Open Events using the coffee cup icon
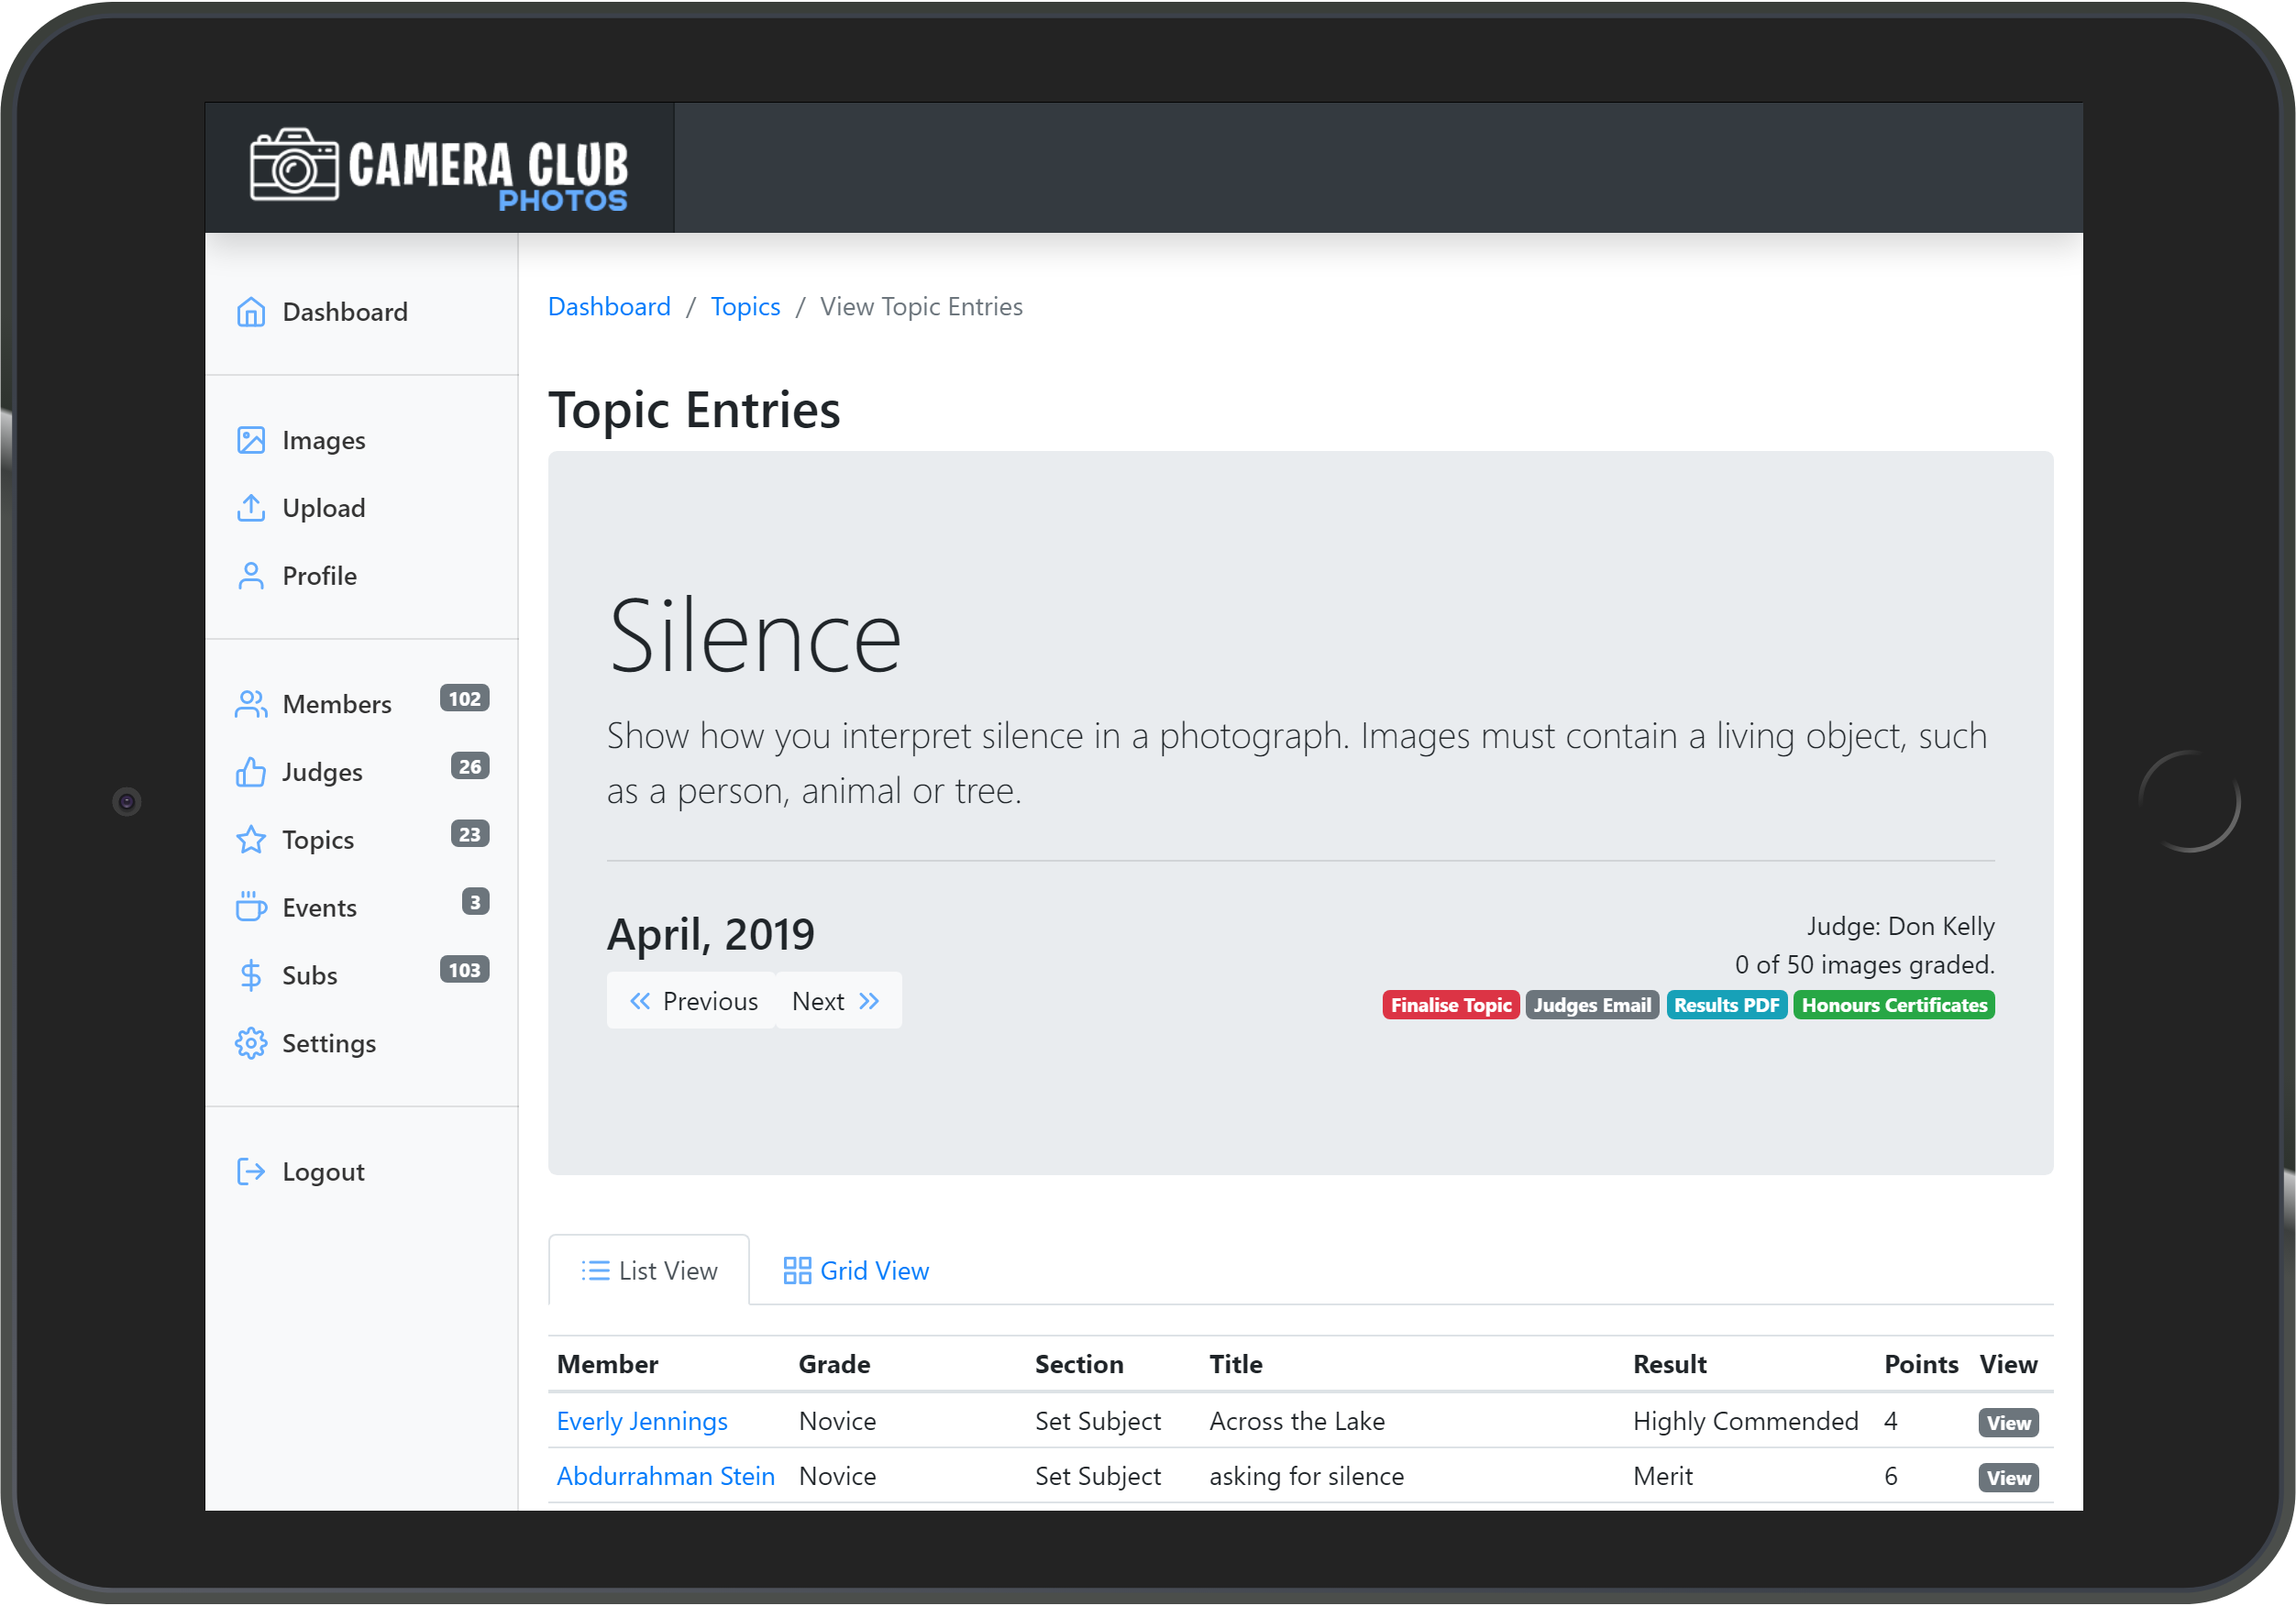Screen dimensions: 2296x1606 (x=250, y=907)
